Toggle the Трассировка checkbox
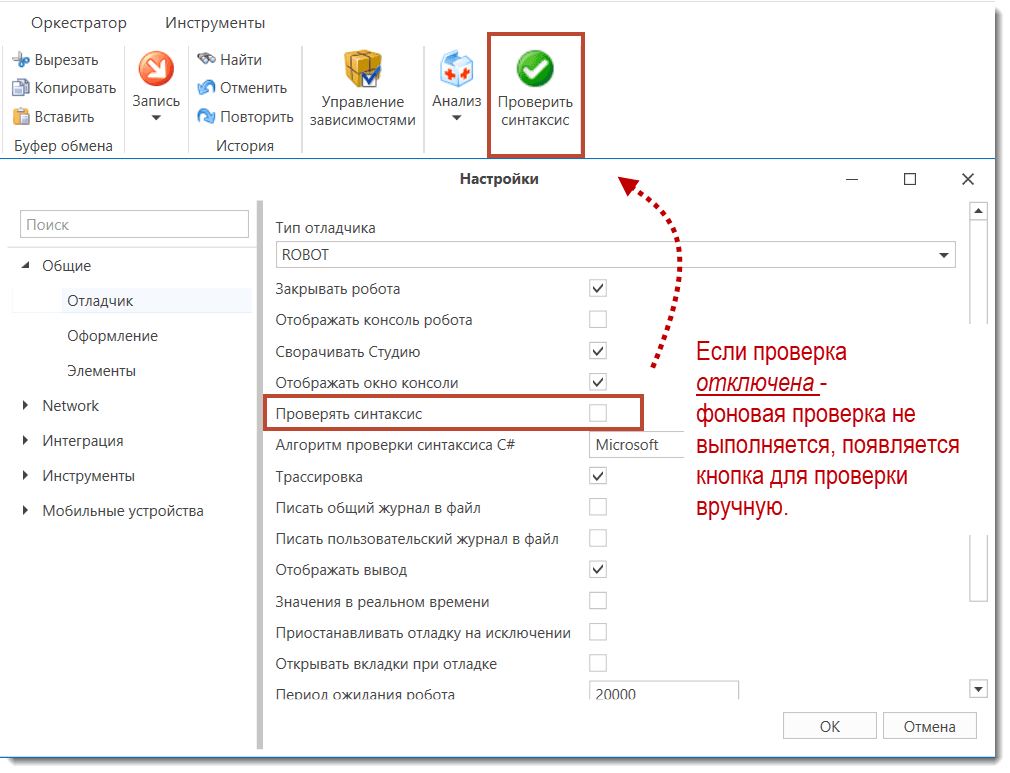 click(598, 476)
